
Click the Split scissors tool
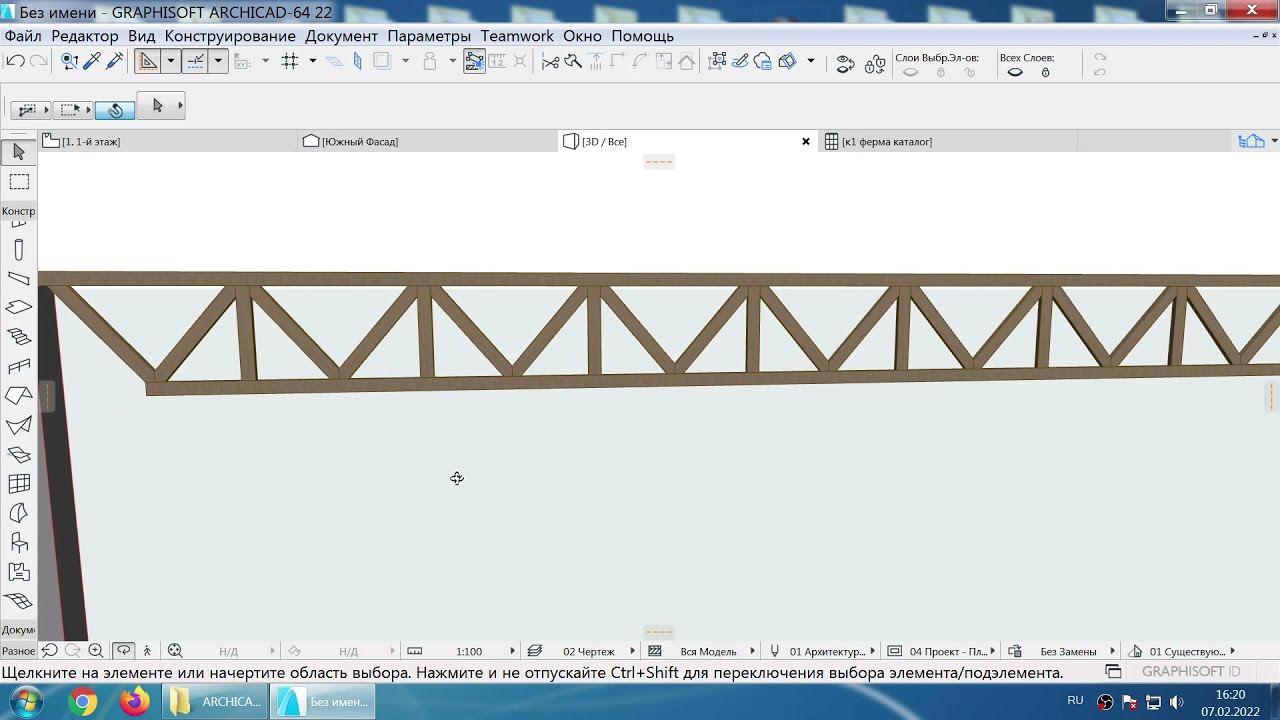pos(550,61)
